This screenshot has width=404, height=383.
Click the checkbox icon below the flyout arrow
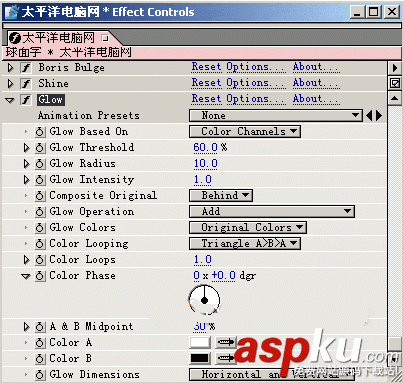(395, 83)
